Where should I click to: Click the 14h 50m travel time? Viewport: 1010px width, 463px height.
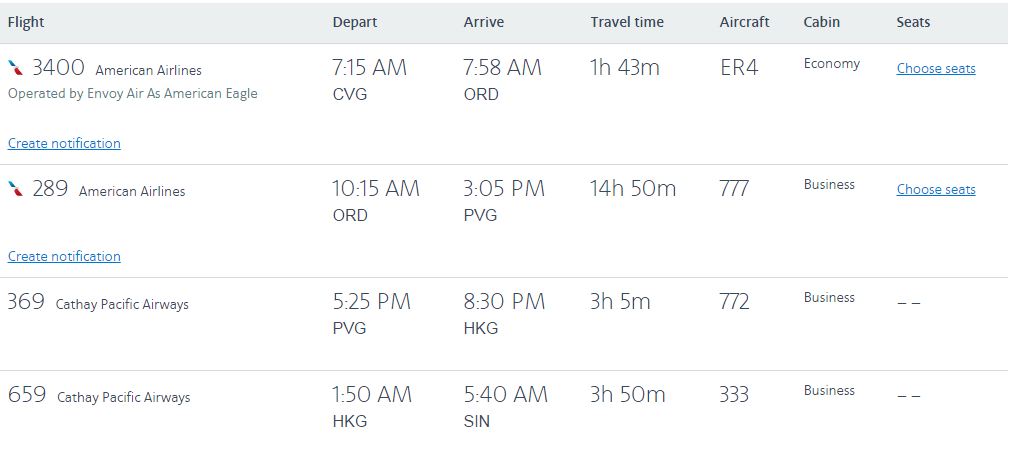633,189
